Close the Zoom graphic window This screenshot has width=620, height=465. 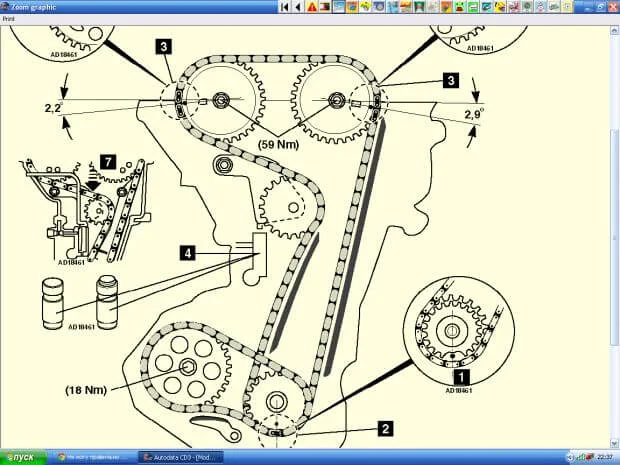pos(611,5)
